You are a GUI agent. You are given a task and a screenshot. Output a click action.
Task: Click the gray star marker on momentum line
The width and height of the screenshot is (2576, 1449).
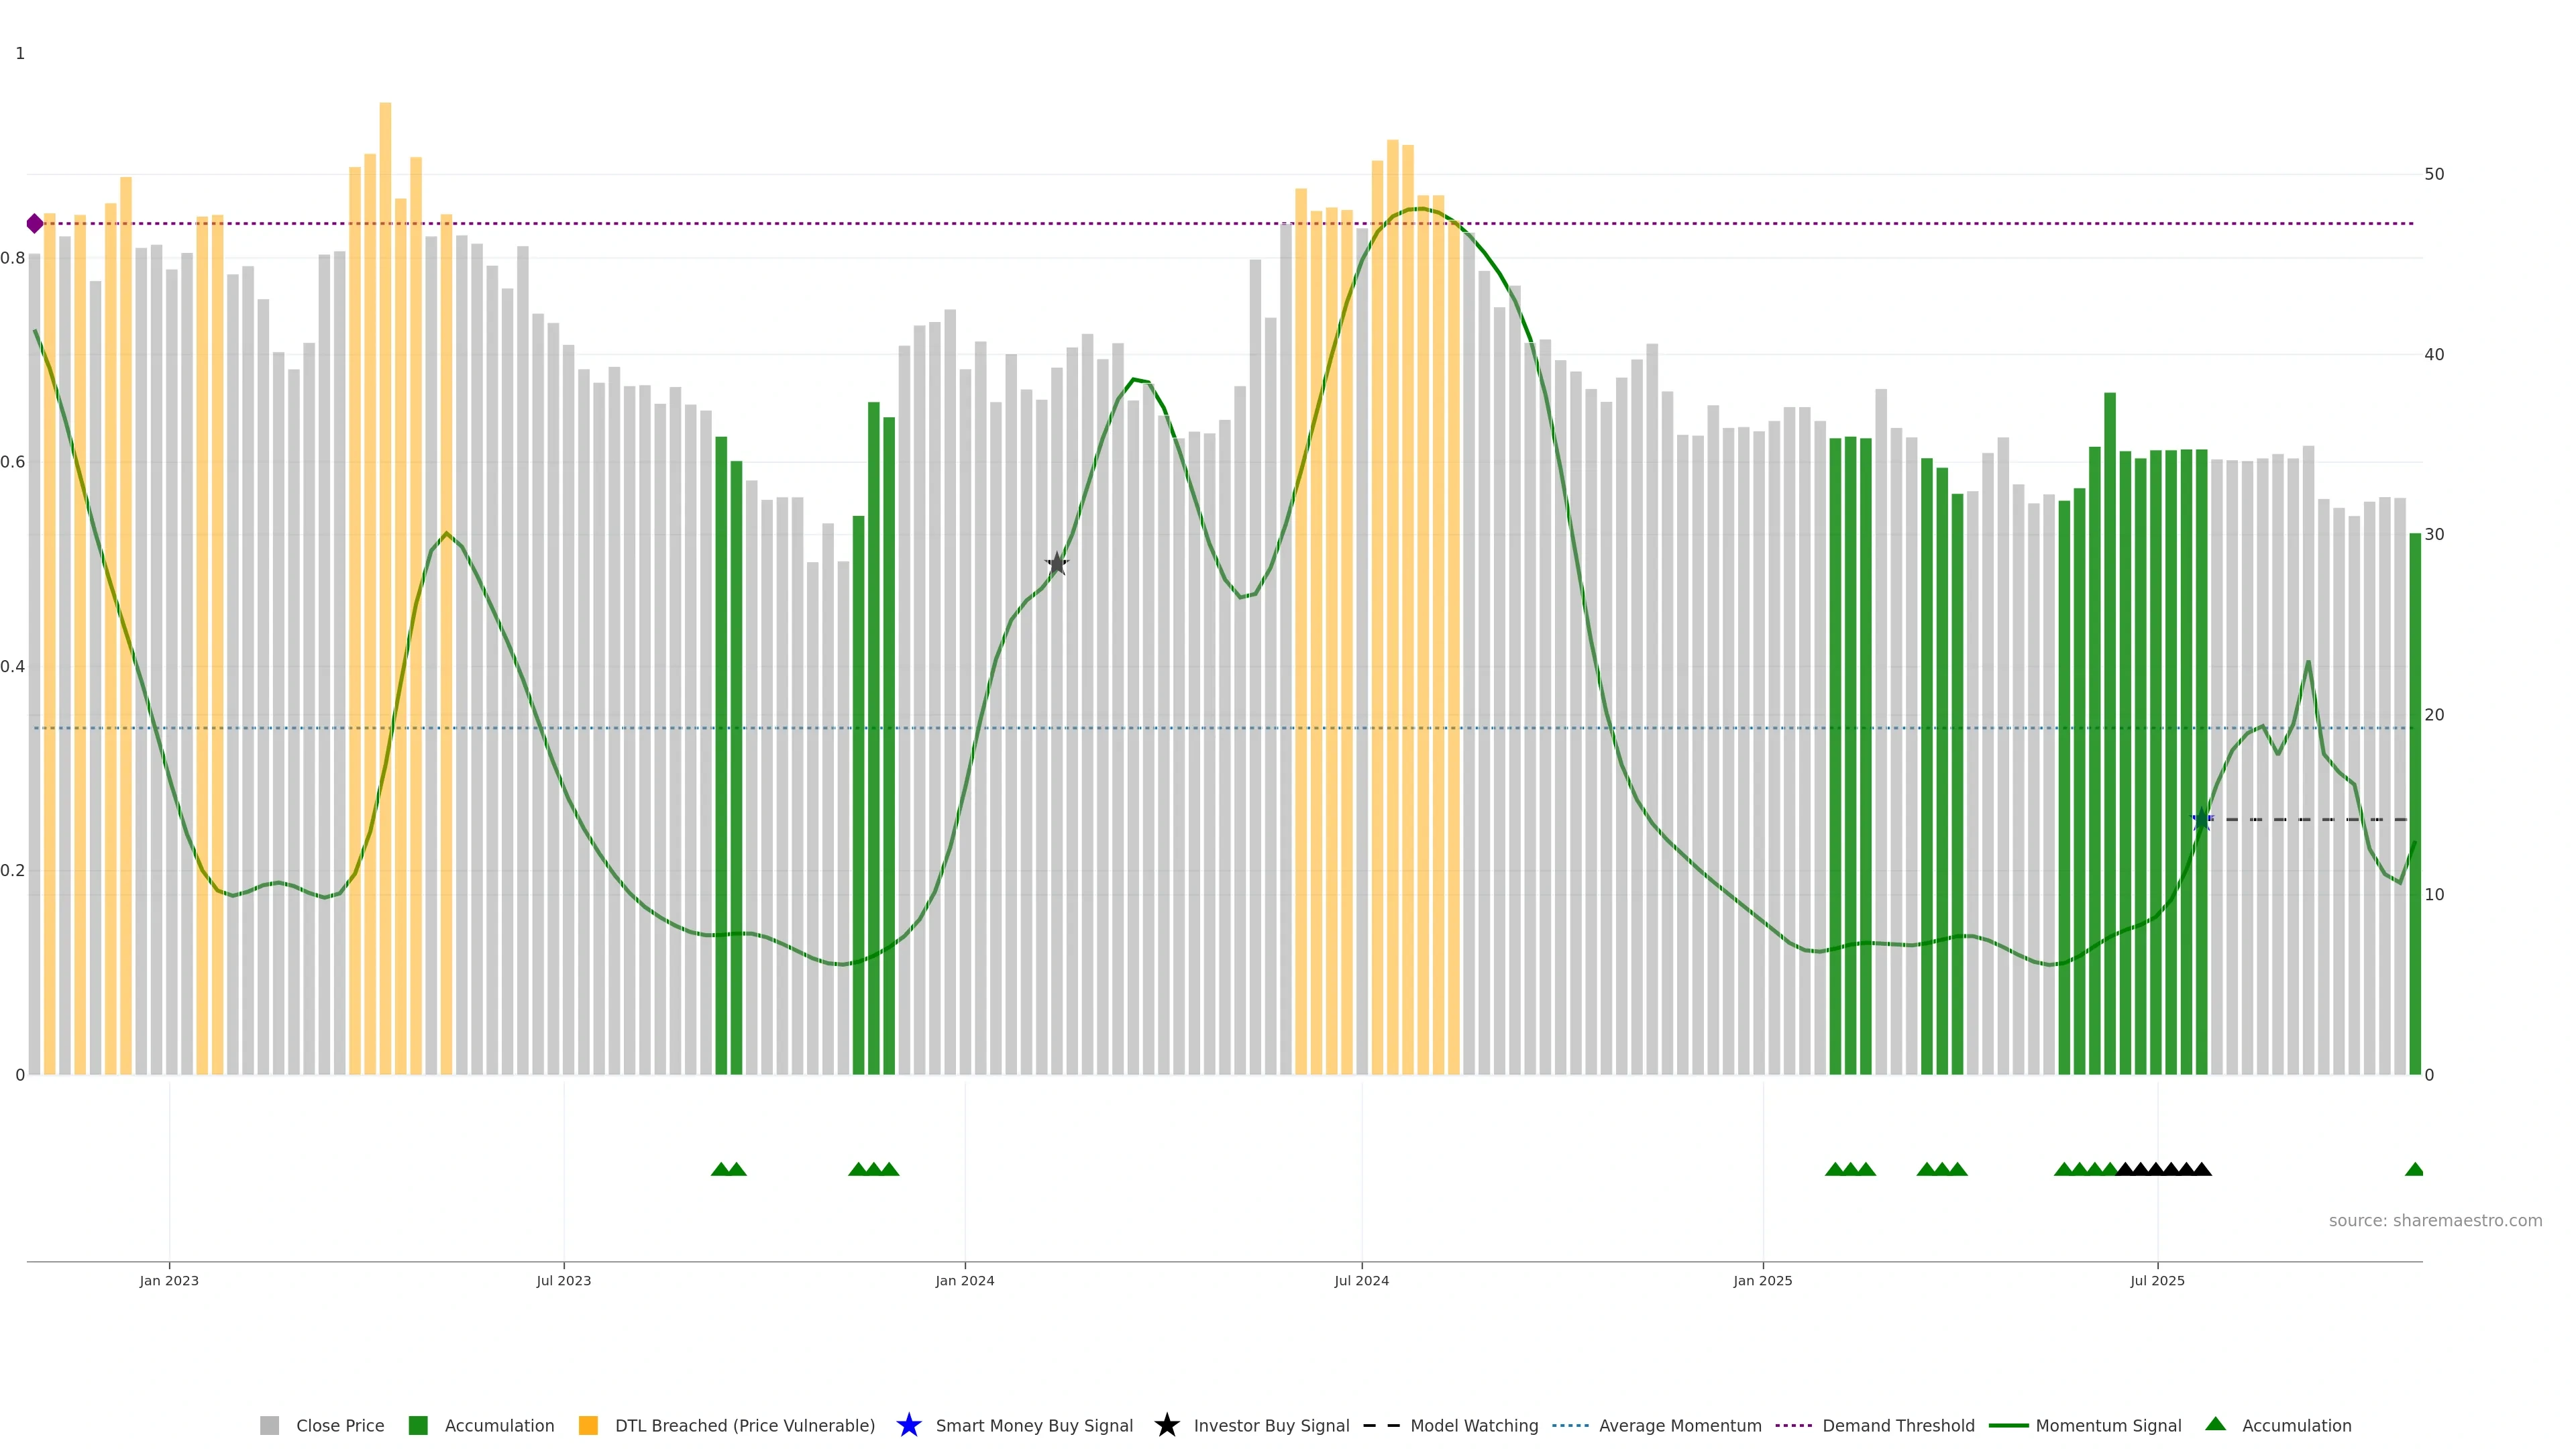(x=1057, y=564)
